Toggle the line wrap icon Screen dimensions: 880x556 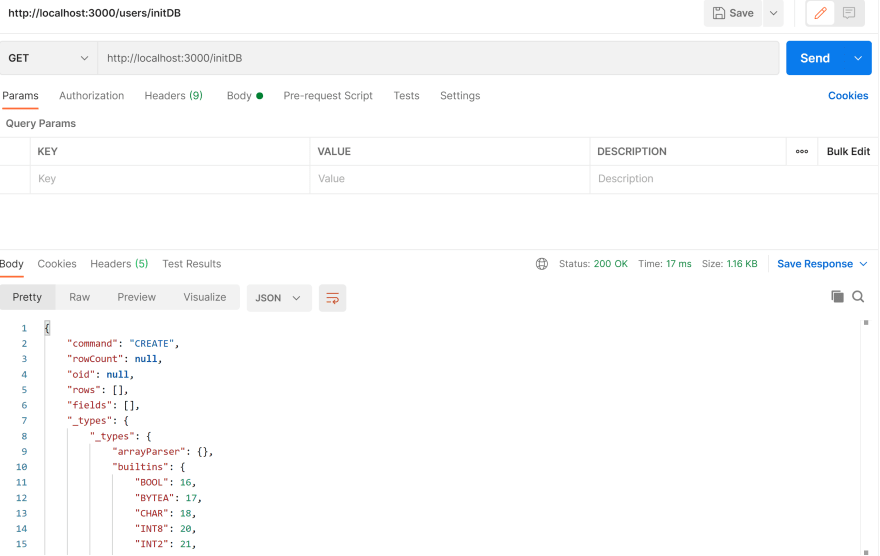point(332,298)
